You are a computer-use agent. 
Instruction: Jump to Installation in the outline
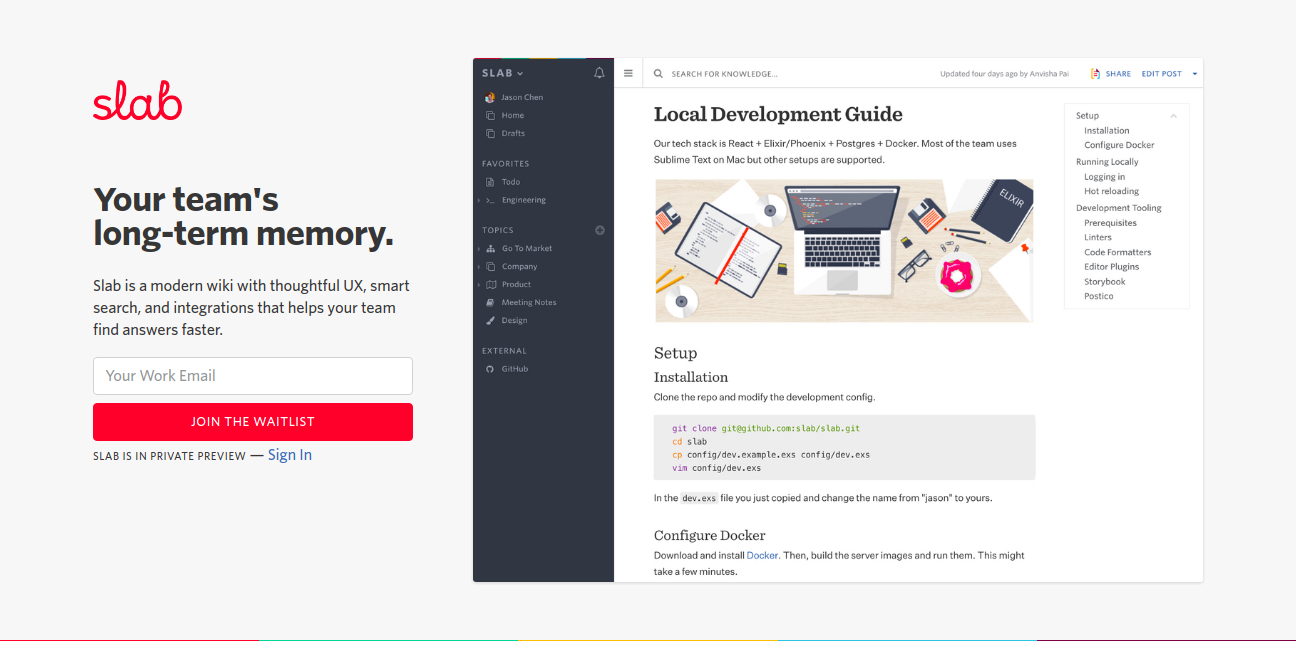(x=1107, y=130)
